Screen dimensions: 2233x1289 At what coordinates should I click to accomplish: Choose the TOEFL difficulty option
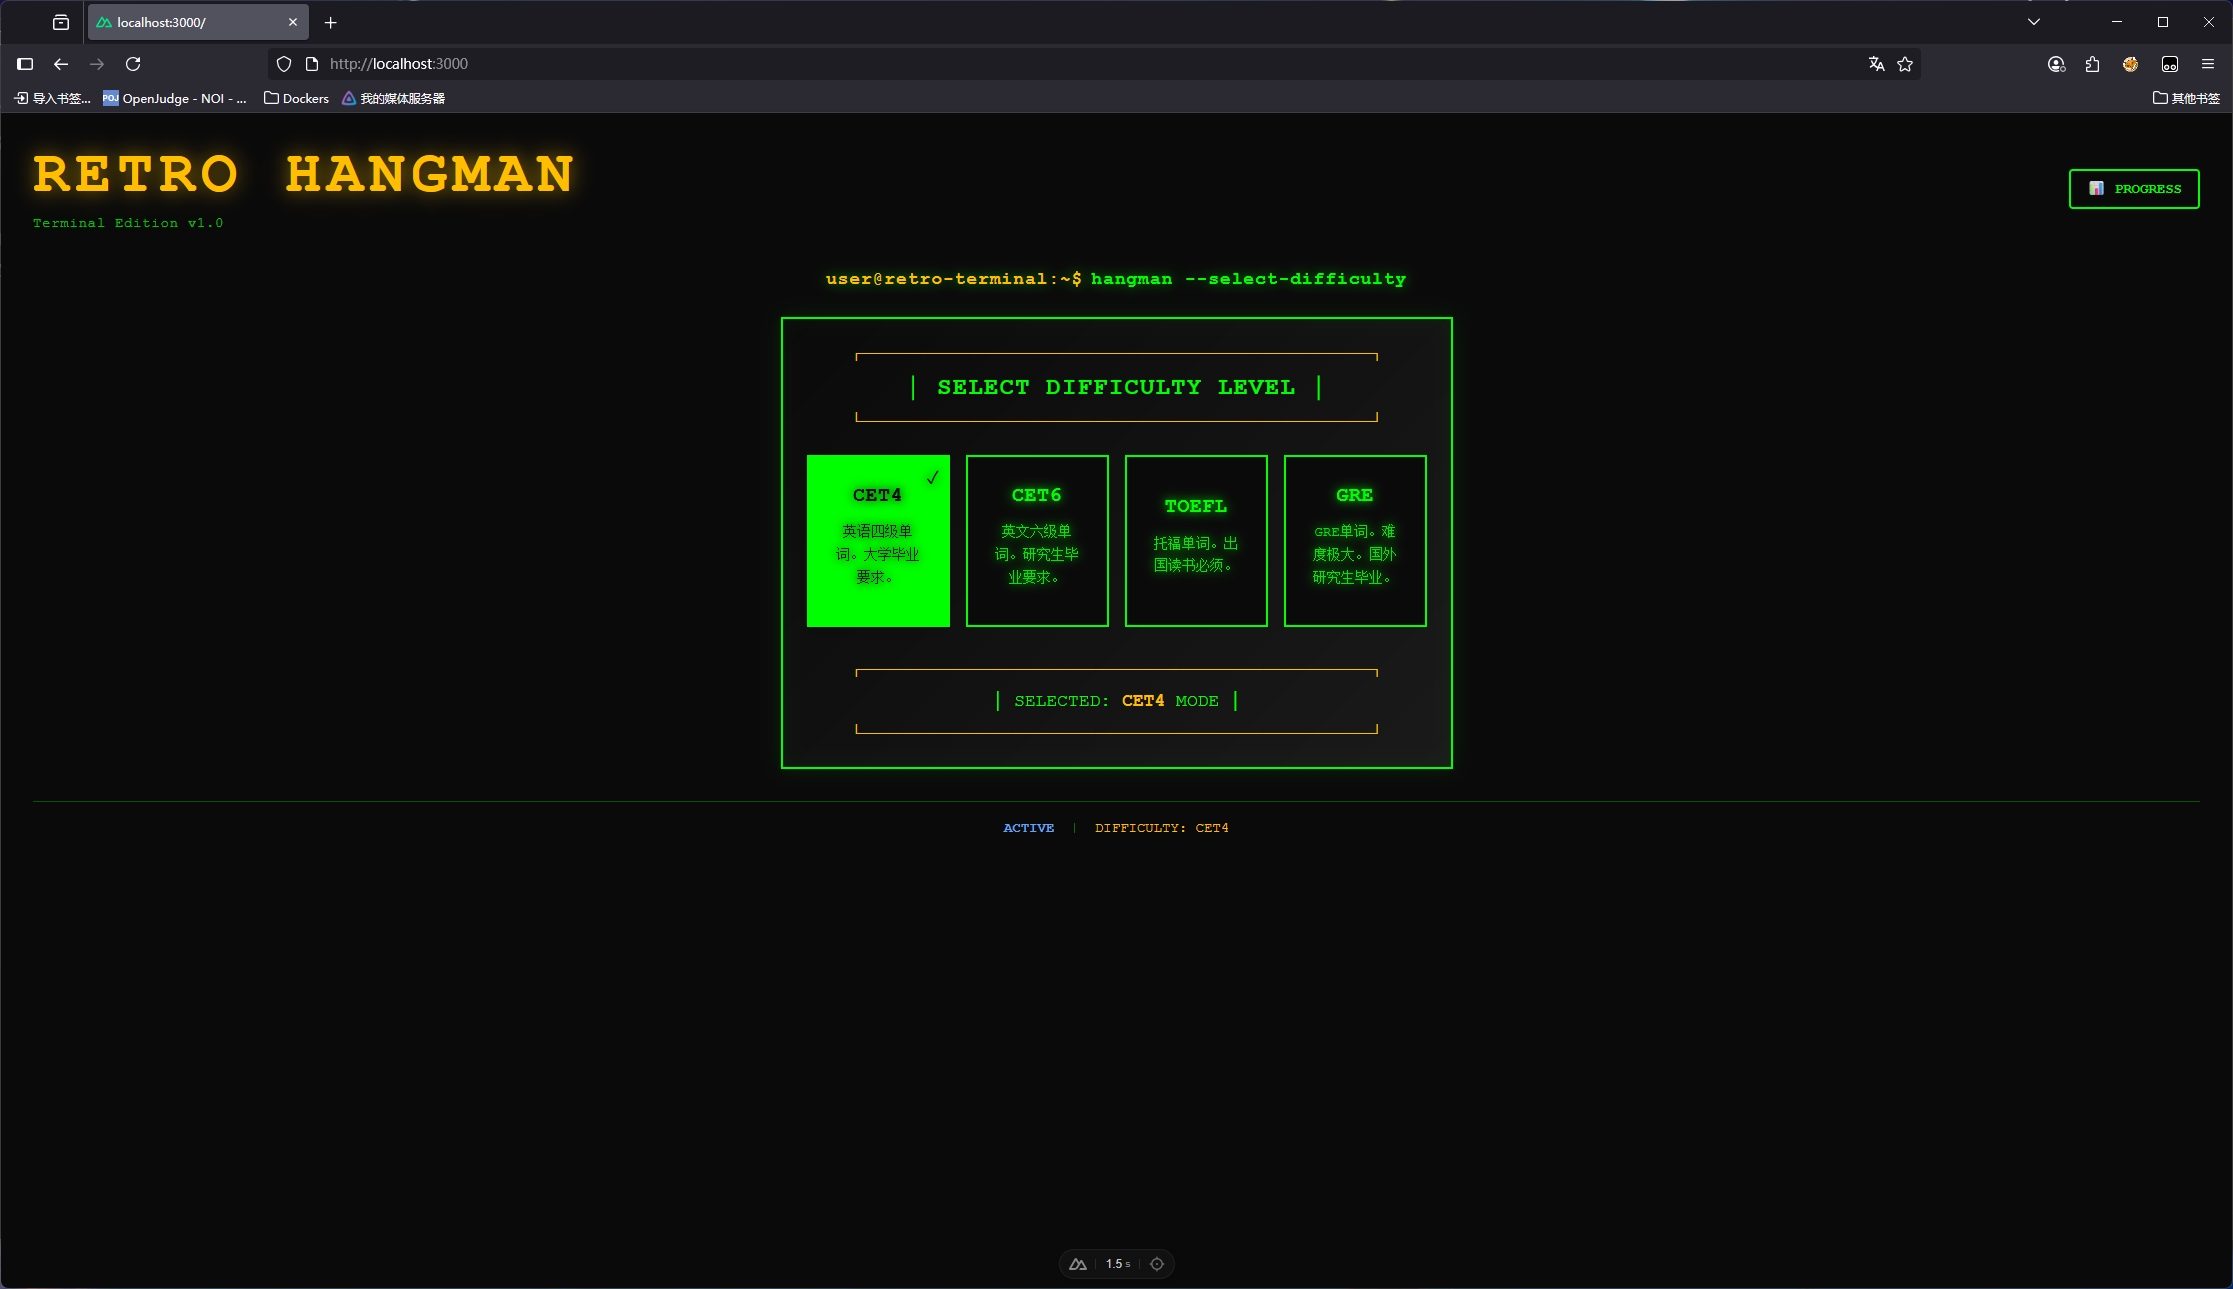[1195, 541]
